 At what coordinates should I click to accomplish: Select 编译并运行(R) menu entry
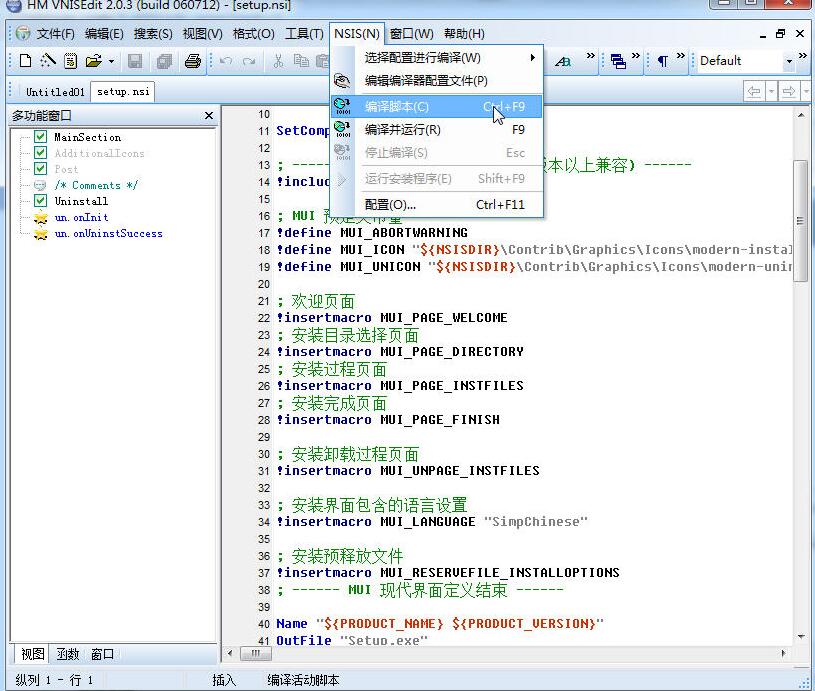click(437, 129)
